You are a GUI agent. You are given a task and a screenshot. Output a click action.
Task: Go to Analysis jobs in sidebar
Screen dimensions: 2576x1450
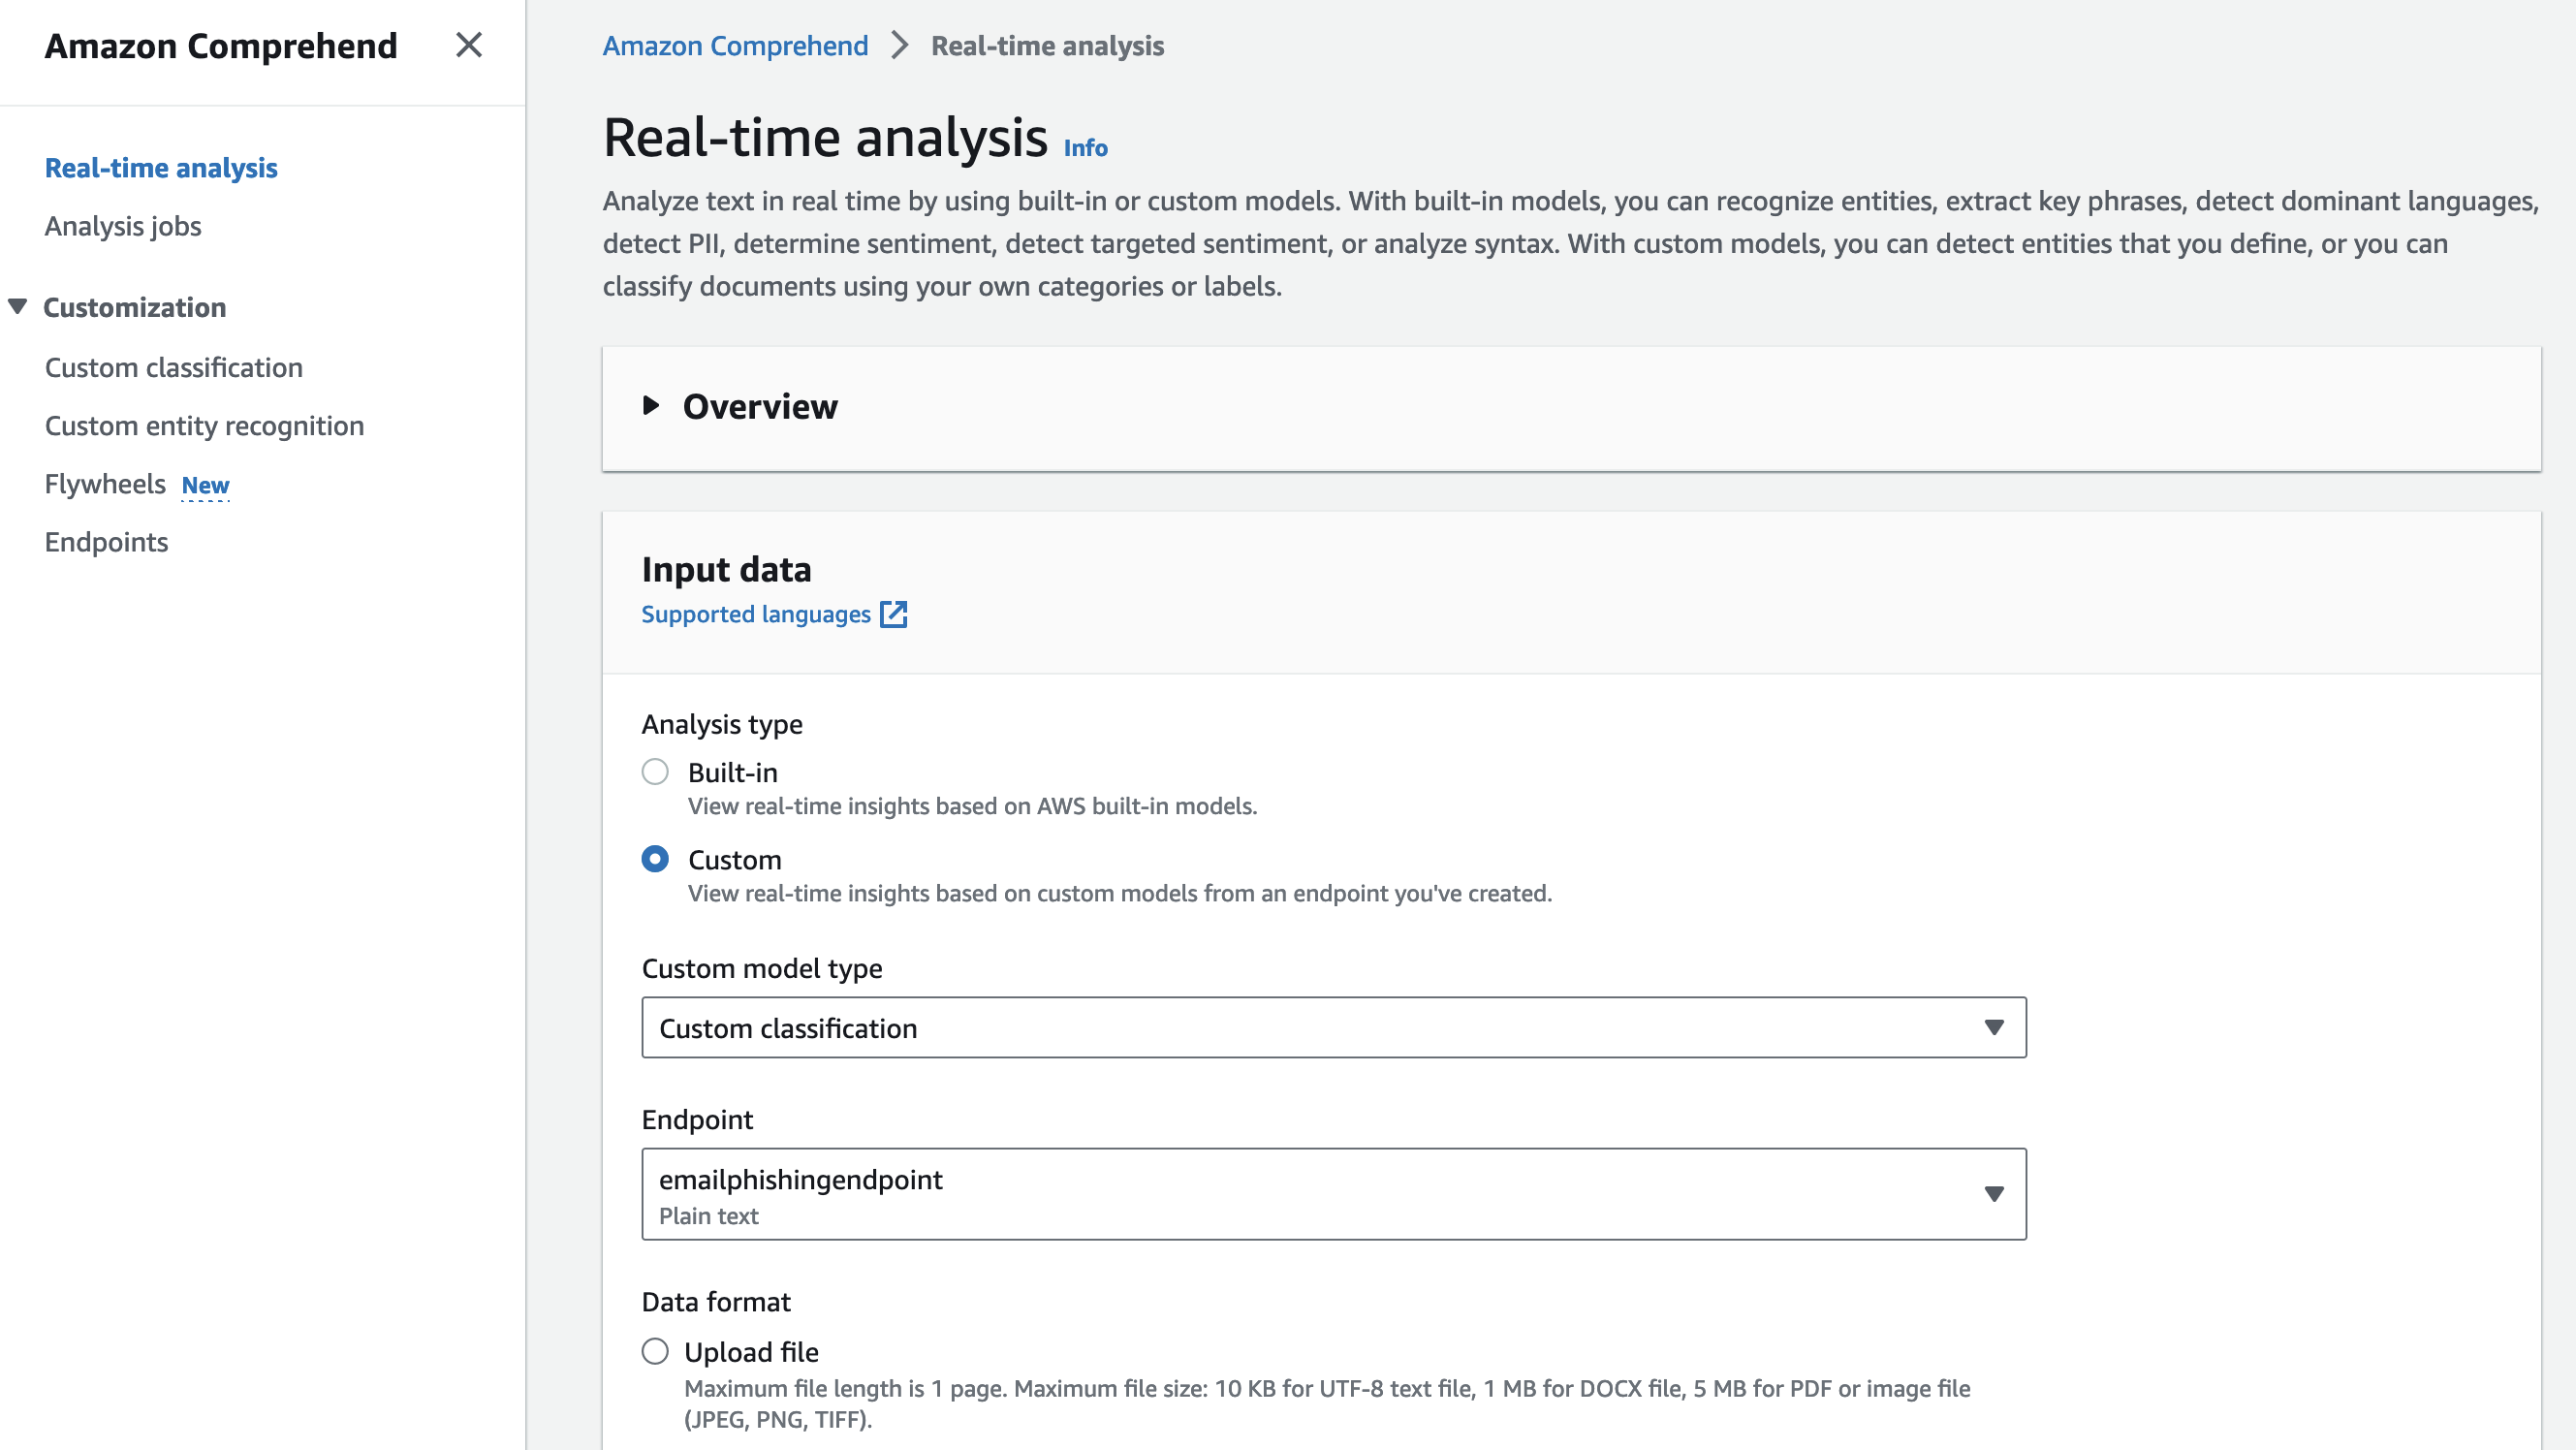pos(123,226)
